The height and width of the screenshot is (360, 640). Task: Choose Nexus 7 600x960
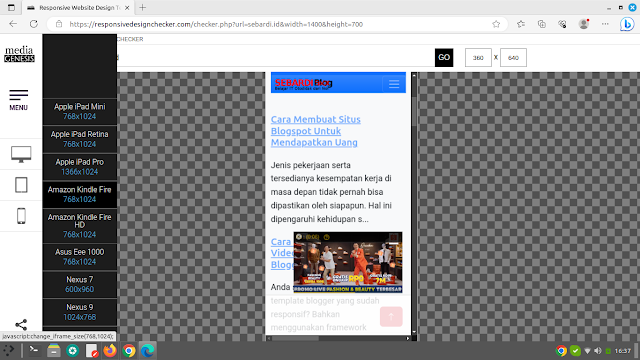click(x=80, y=284)
